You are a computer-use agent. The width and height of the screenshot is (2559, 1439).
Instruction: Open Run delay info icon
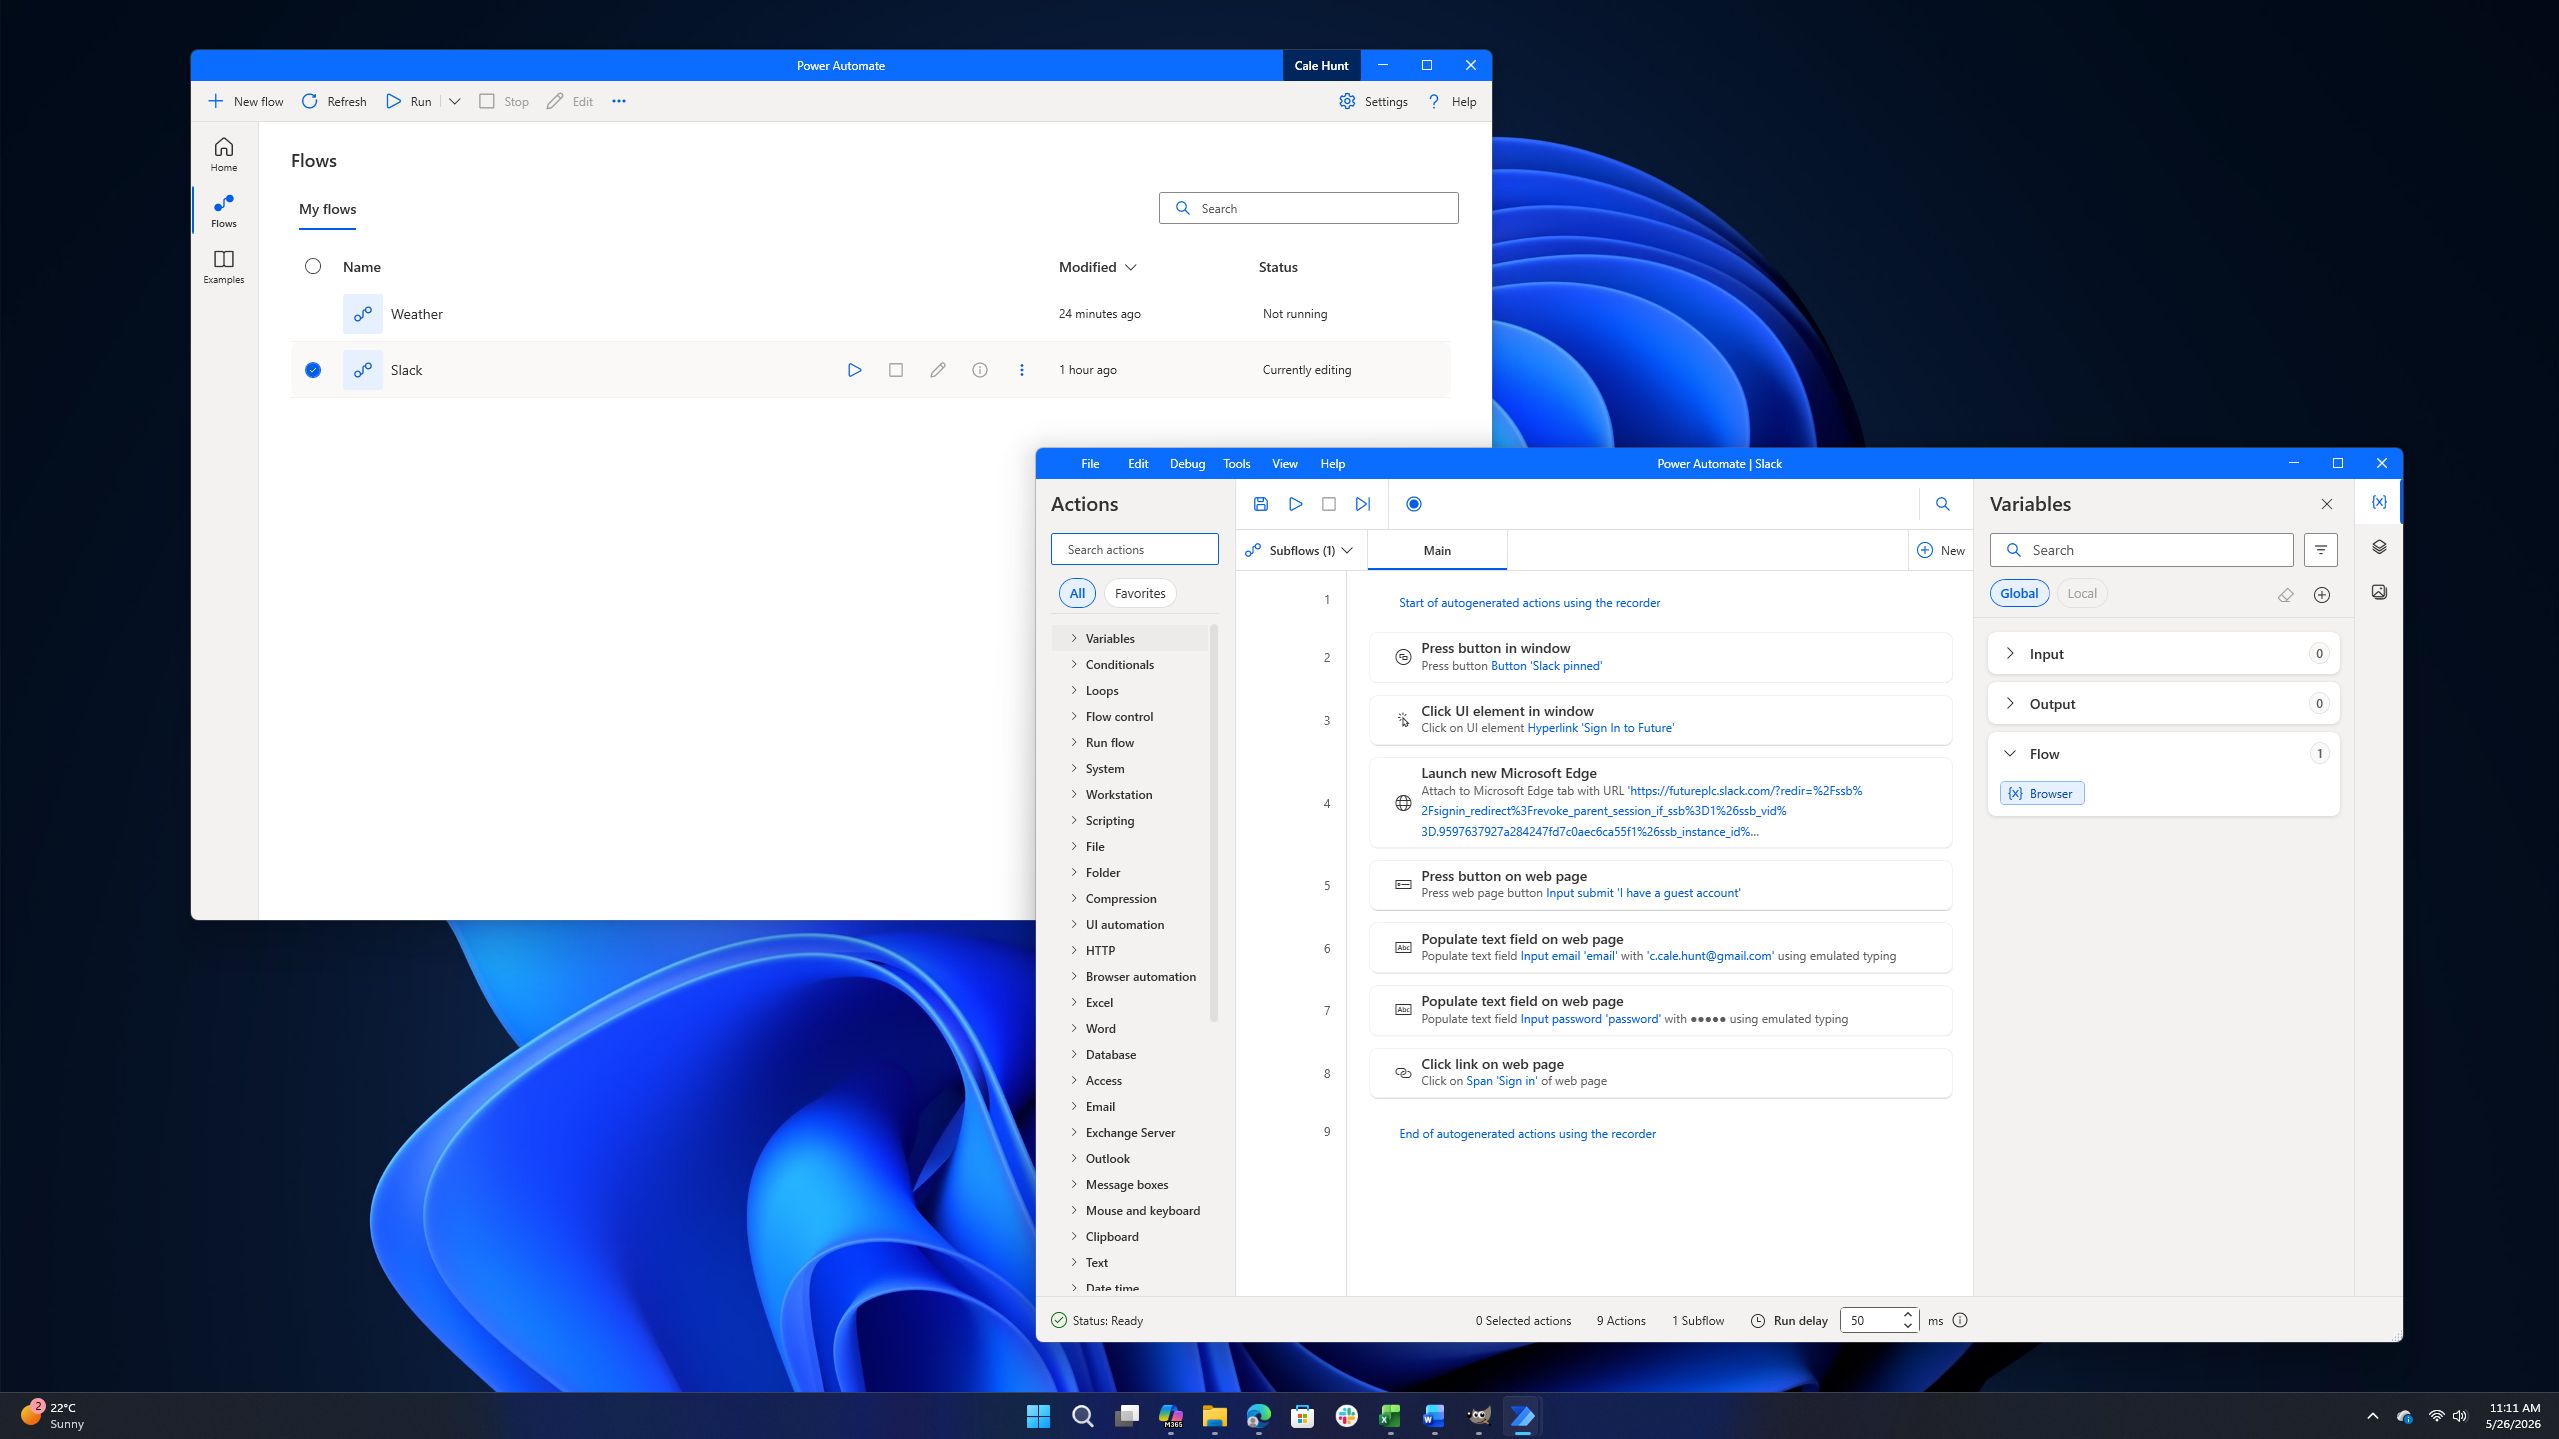point(1959,1320)
